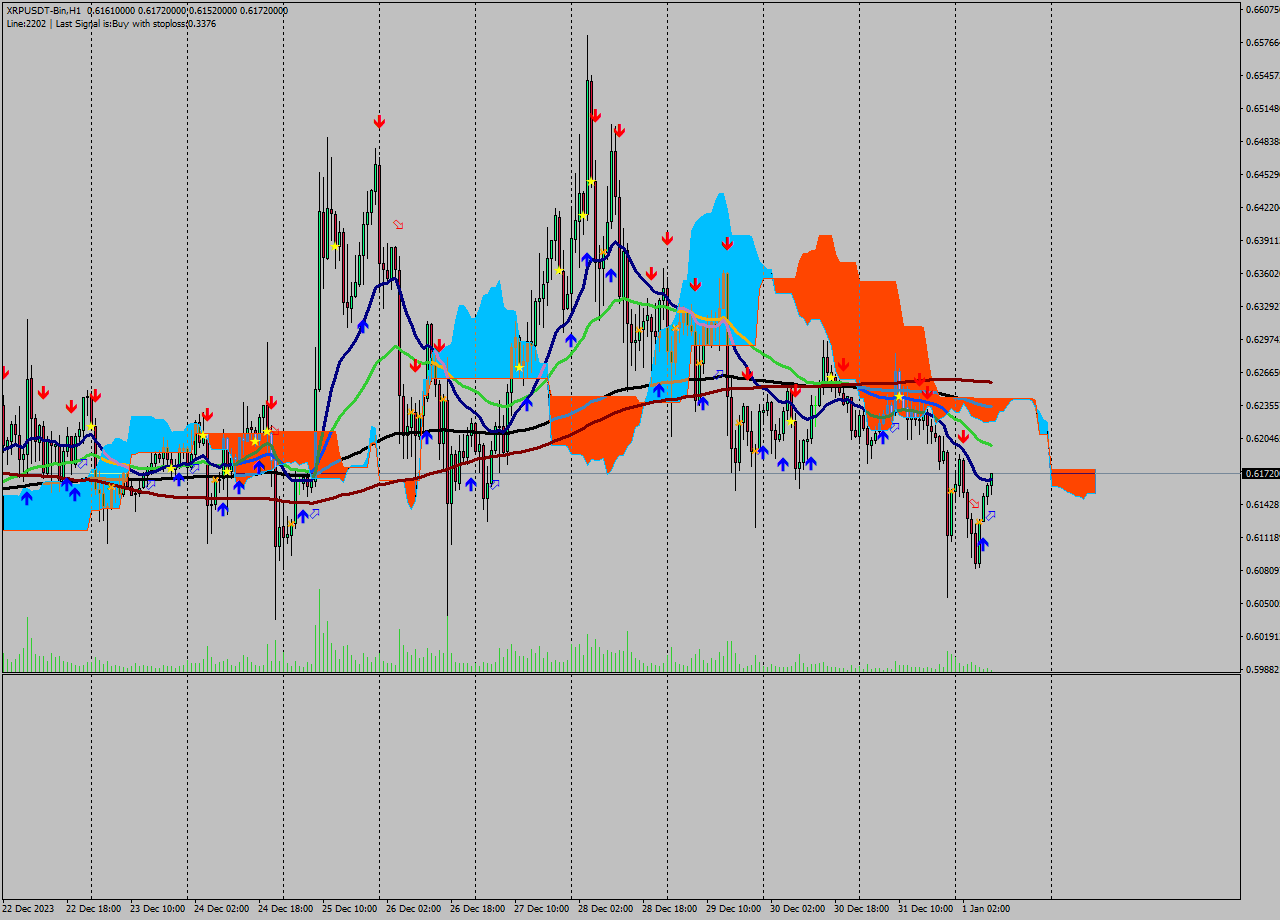Click the 0.64529 price axis label
Screen dimensions: 1280x920
point(1262,175)
